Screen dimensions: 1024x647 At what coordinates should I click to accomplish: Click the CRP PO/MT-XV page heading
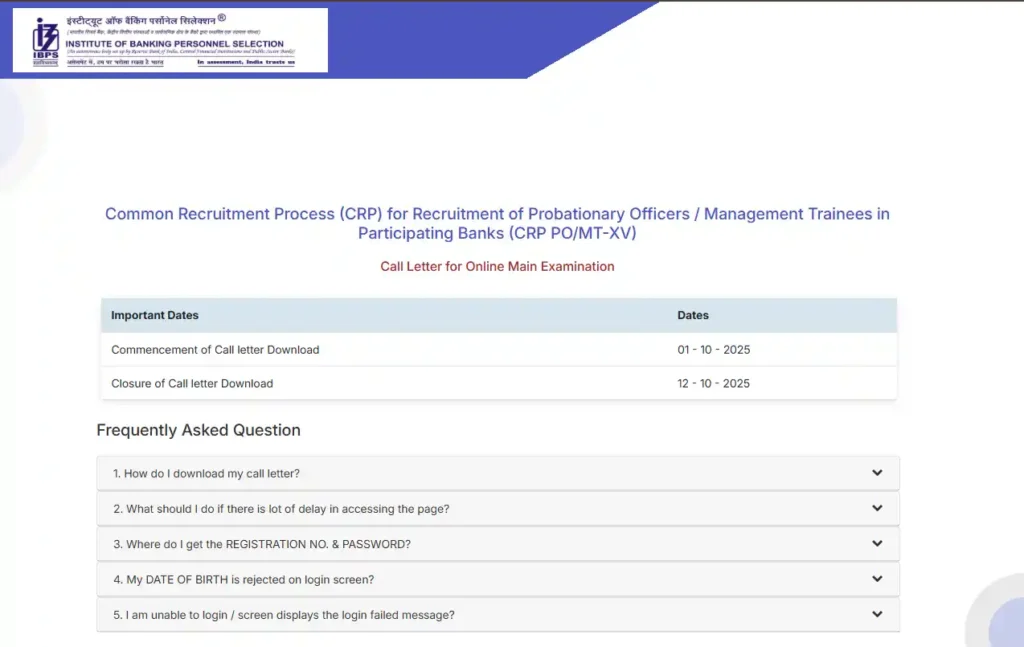pyautogui.click(x=497, y=223)
